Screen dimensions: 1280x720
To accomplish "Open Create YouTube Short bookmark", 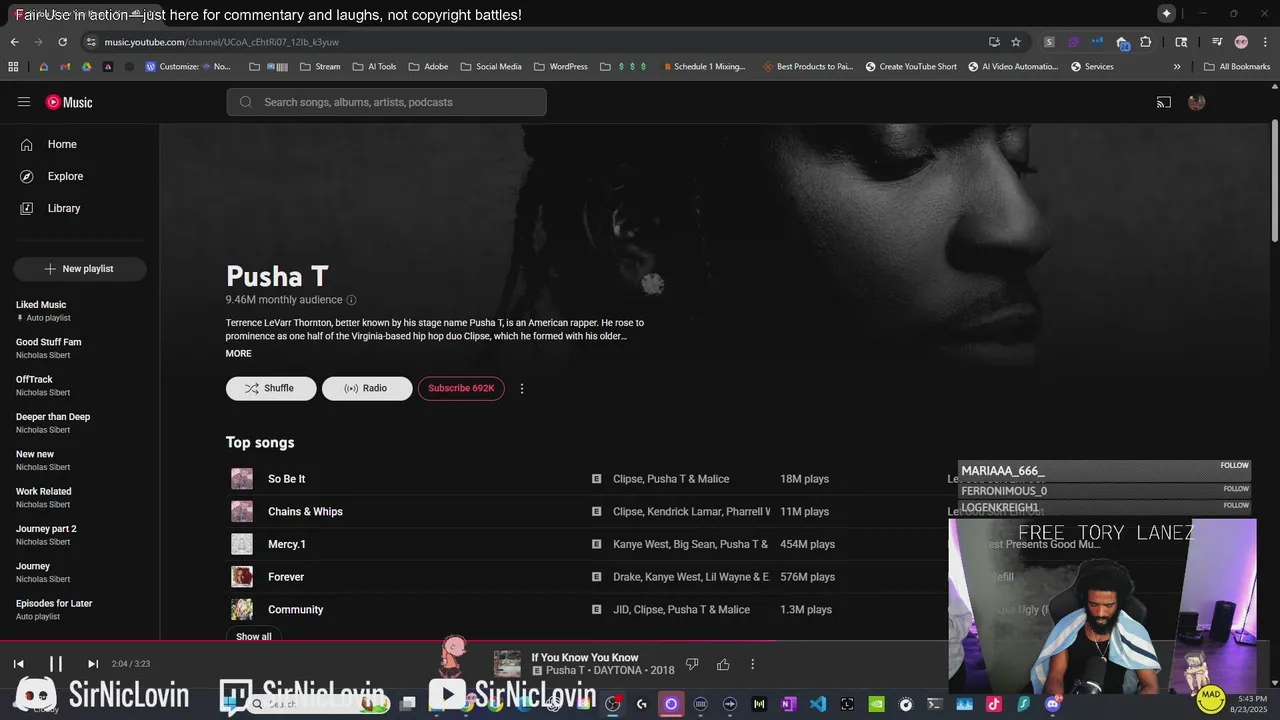I will (x=911, y=67).
